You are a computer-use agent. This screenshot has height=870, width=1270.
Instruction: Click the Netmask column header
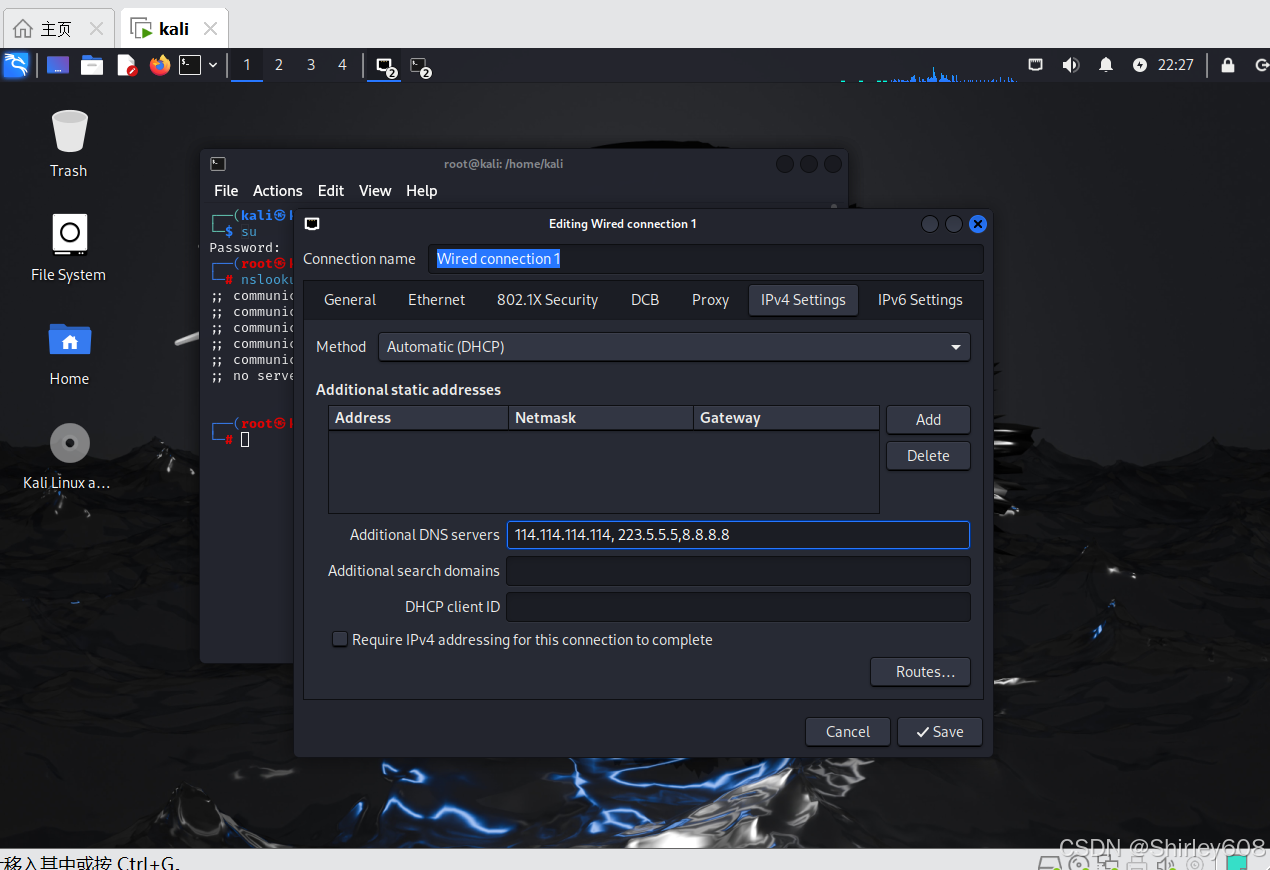(x=601, y=418)
